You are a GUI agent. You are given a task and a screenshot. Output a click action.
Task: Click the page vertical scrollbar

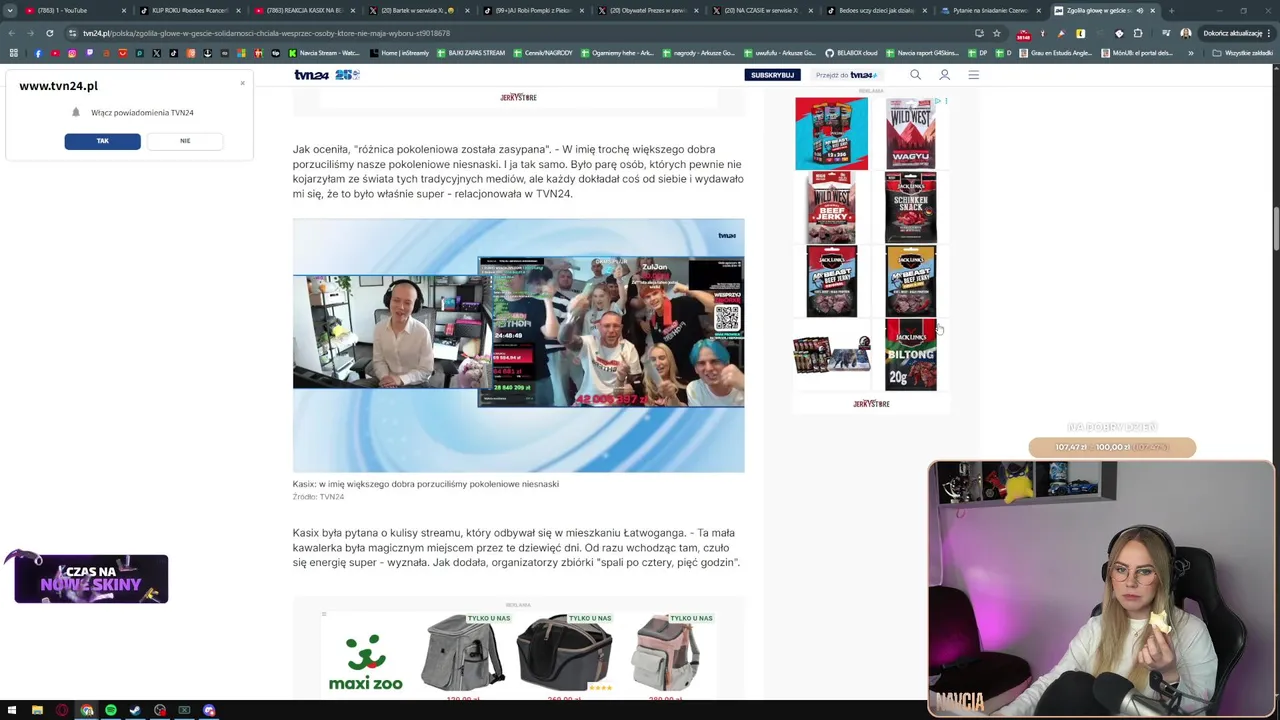pyautogui.click(x=1276, y=230)
